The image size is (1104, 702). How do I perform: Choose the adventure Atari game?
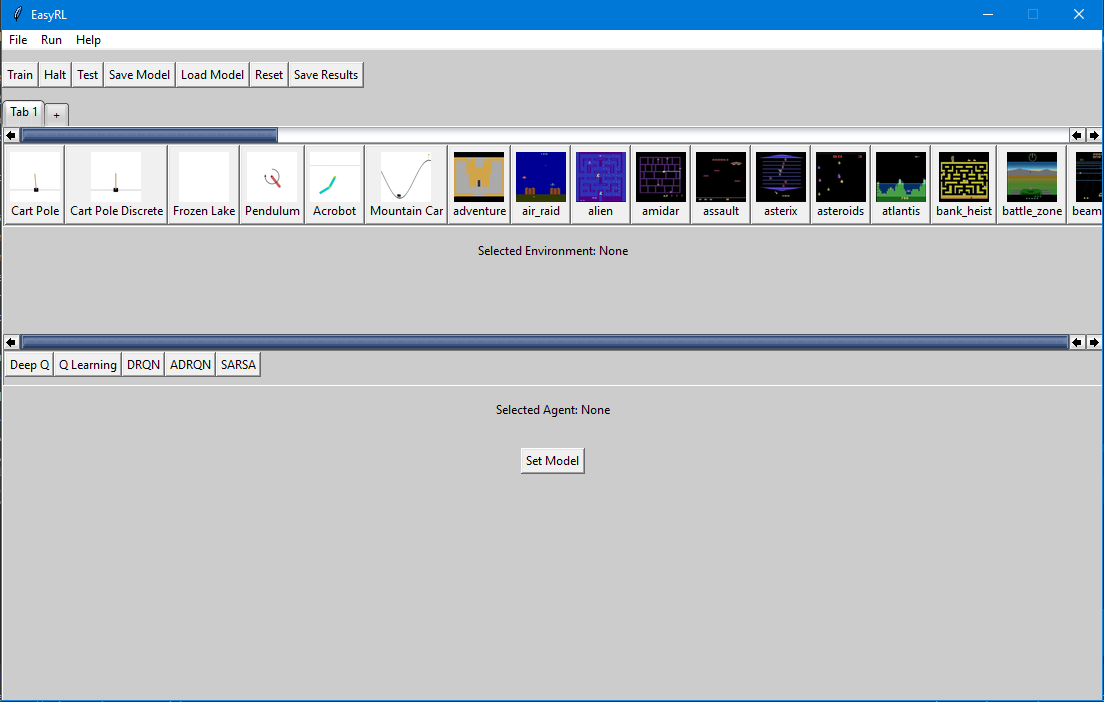point(479,184)
